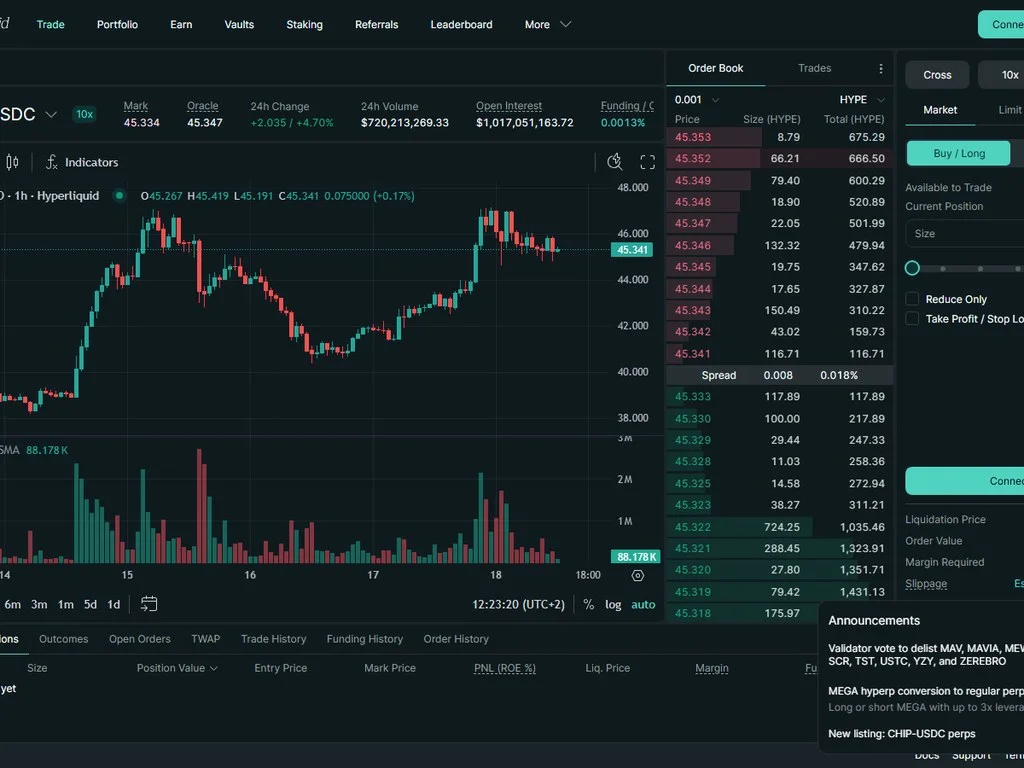1024x768 pixels.
Task: Open the candlestick chart type icon
Action: (12, 162)
